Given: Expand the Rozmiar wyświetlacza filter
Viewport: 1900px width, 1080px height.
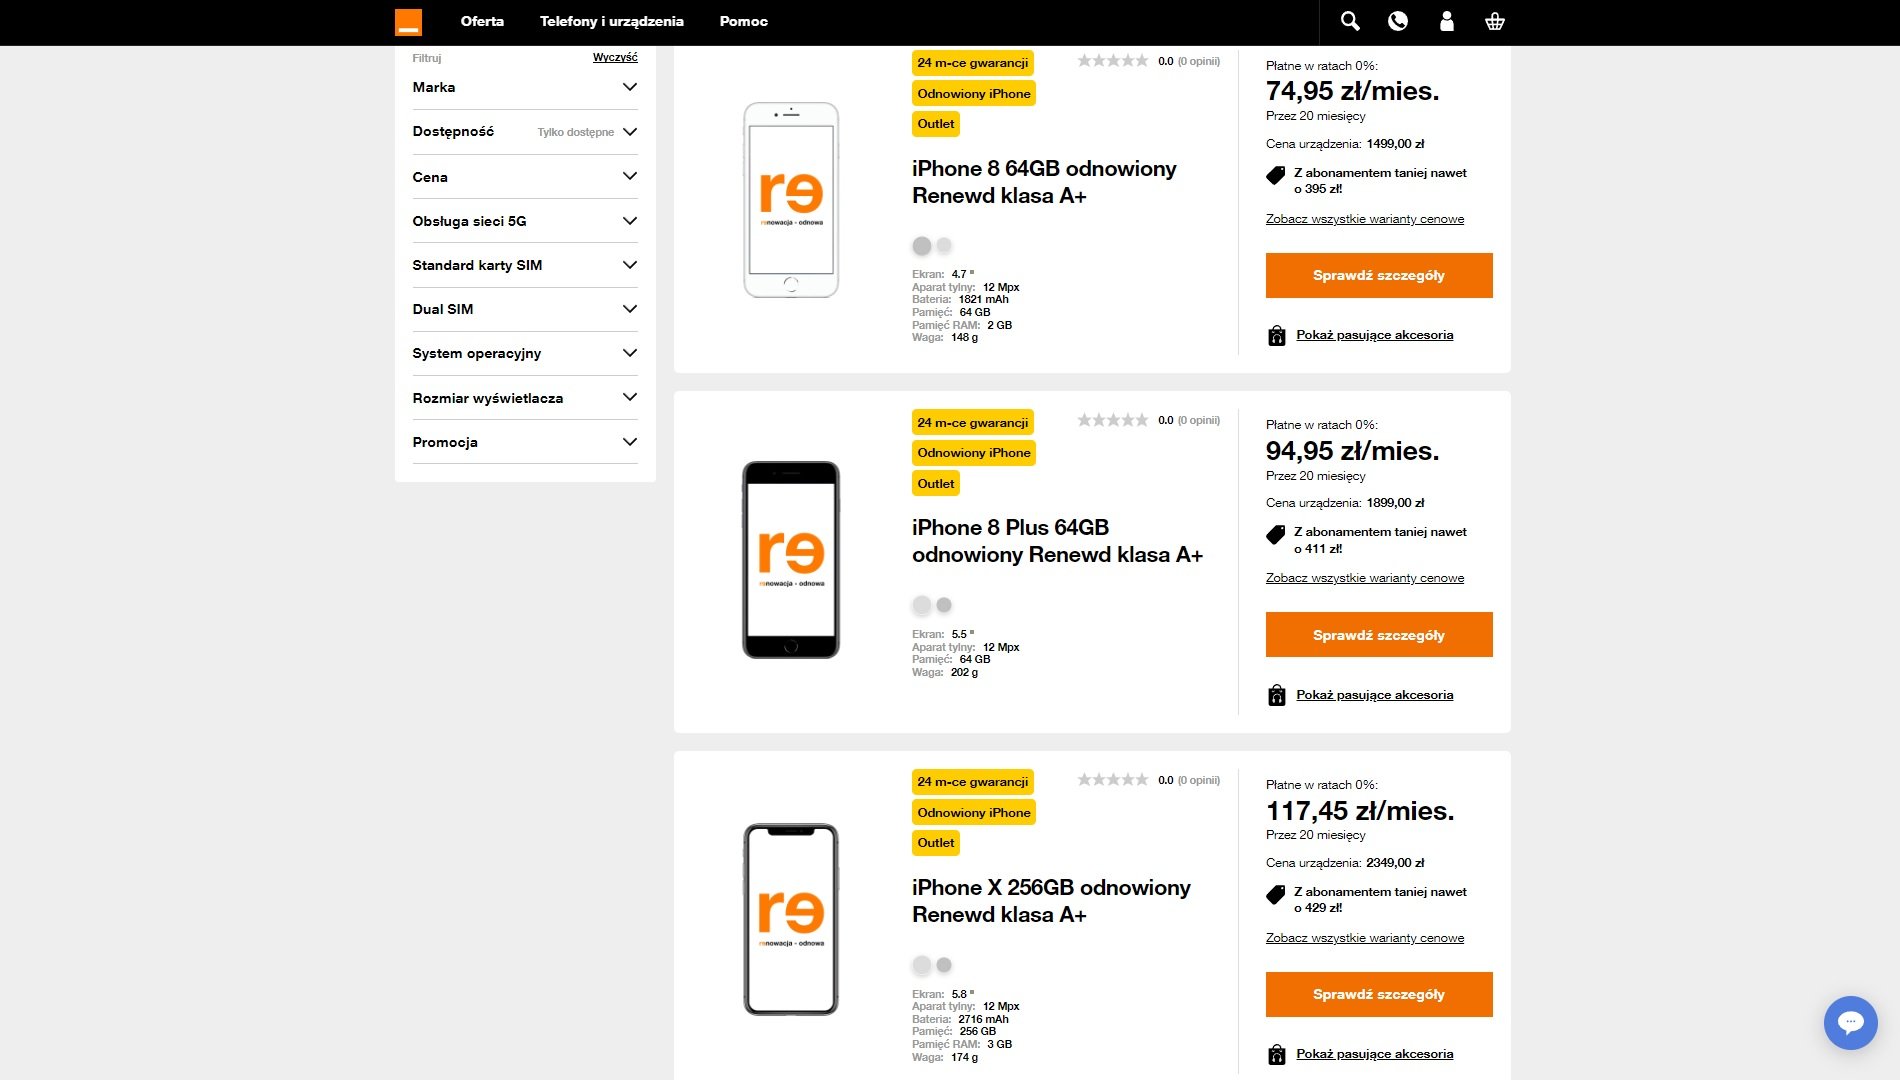Looking at the screenshot, I should click(x=525, y=398).
